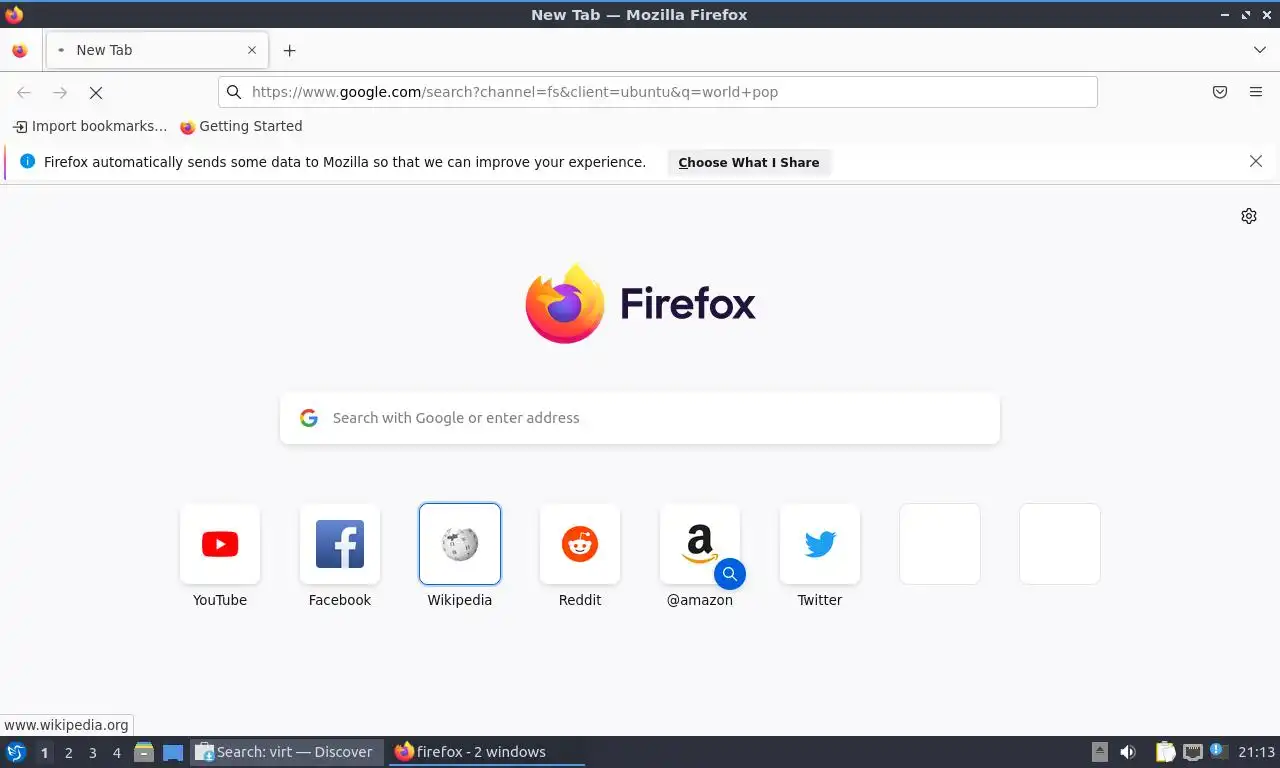The image size is (1280, 768).
Task: Focus the Search with Google box
Action: click(x=640, y=418)
